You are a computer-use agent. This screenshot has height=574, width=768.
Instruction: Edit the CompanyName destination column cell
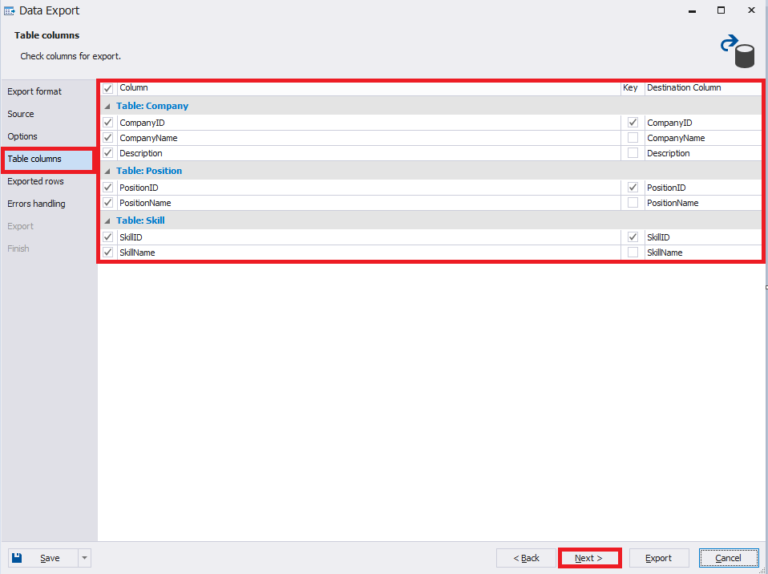tap(703, 138)
